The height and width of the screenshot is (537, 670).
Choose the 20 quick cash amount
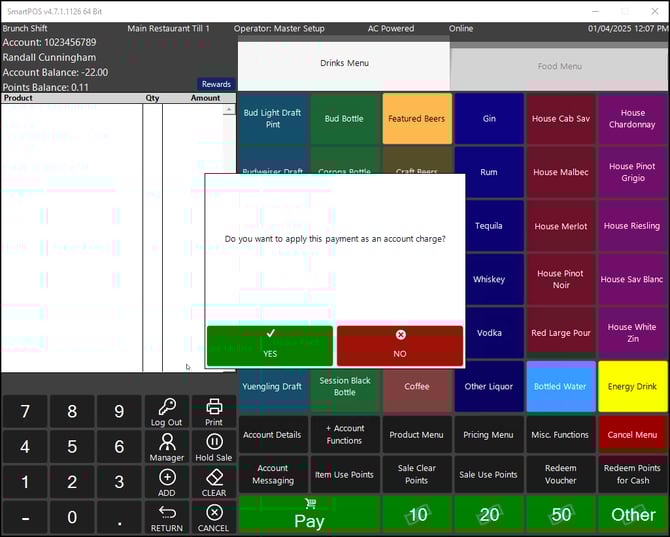pos(489,515)
